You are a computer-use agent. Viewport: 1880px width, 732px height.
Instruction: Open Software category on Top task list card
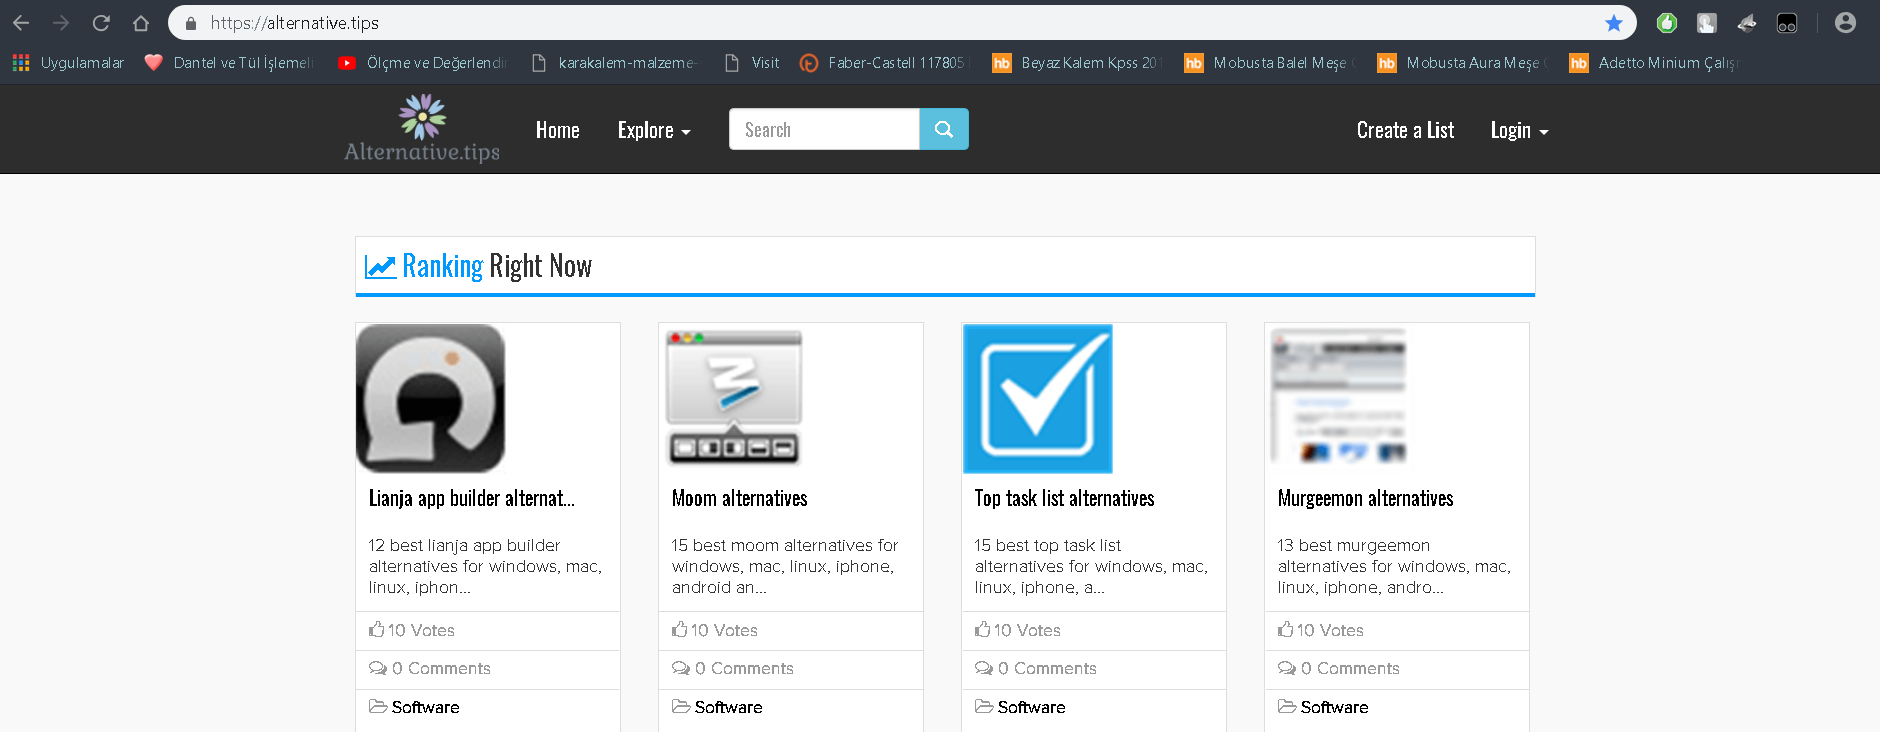(1032, 707)
